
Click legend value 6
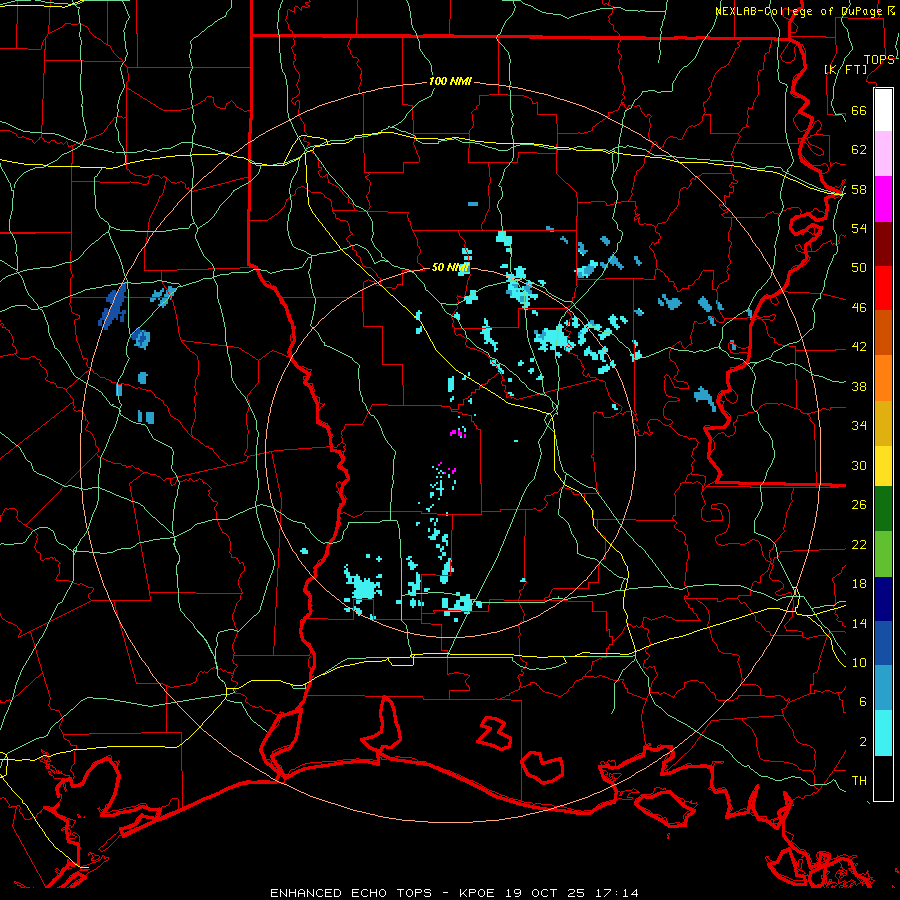pos(862,701)
